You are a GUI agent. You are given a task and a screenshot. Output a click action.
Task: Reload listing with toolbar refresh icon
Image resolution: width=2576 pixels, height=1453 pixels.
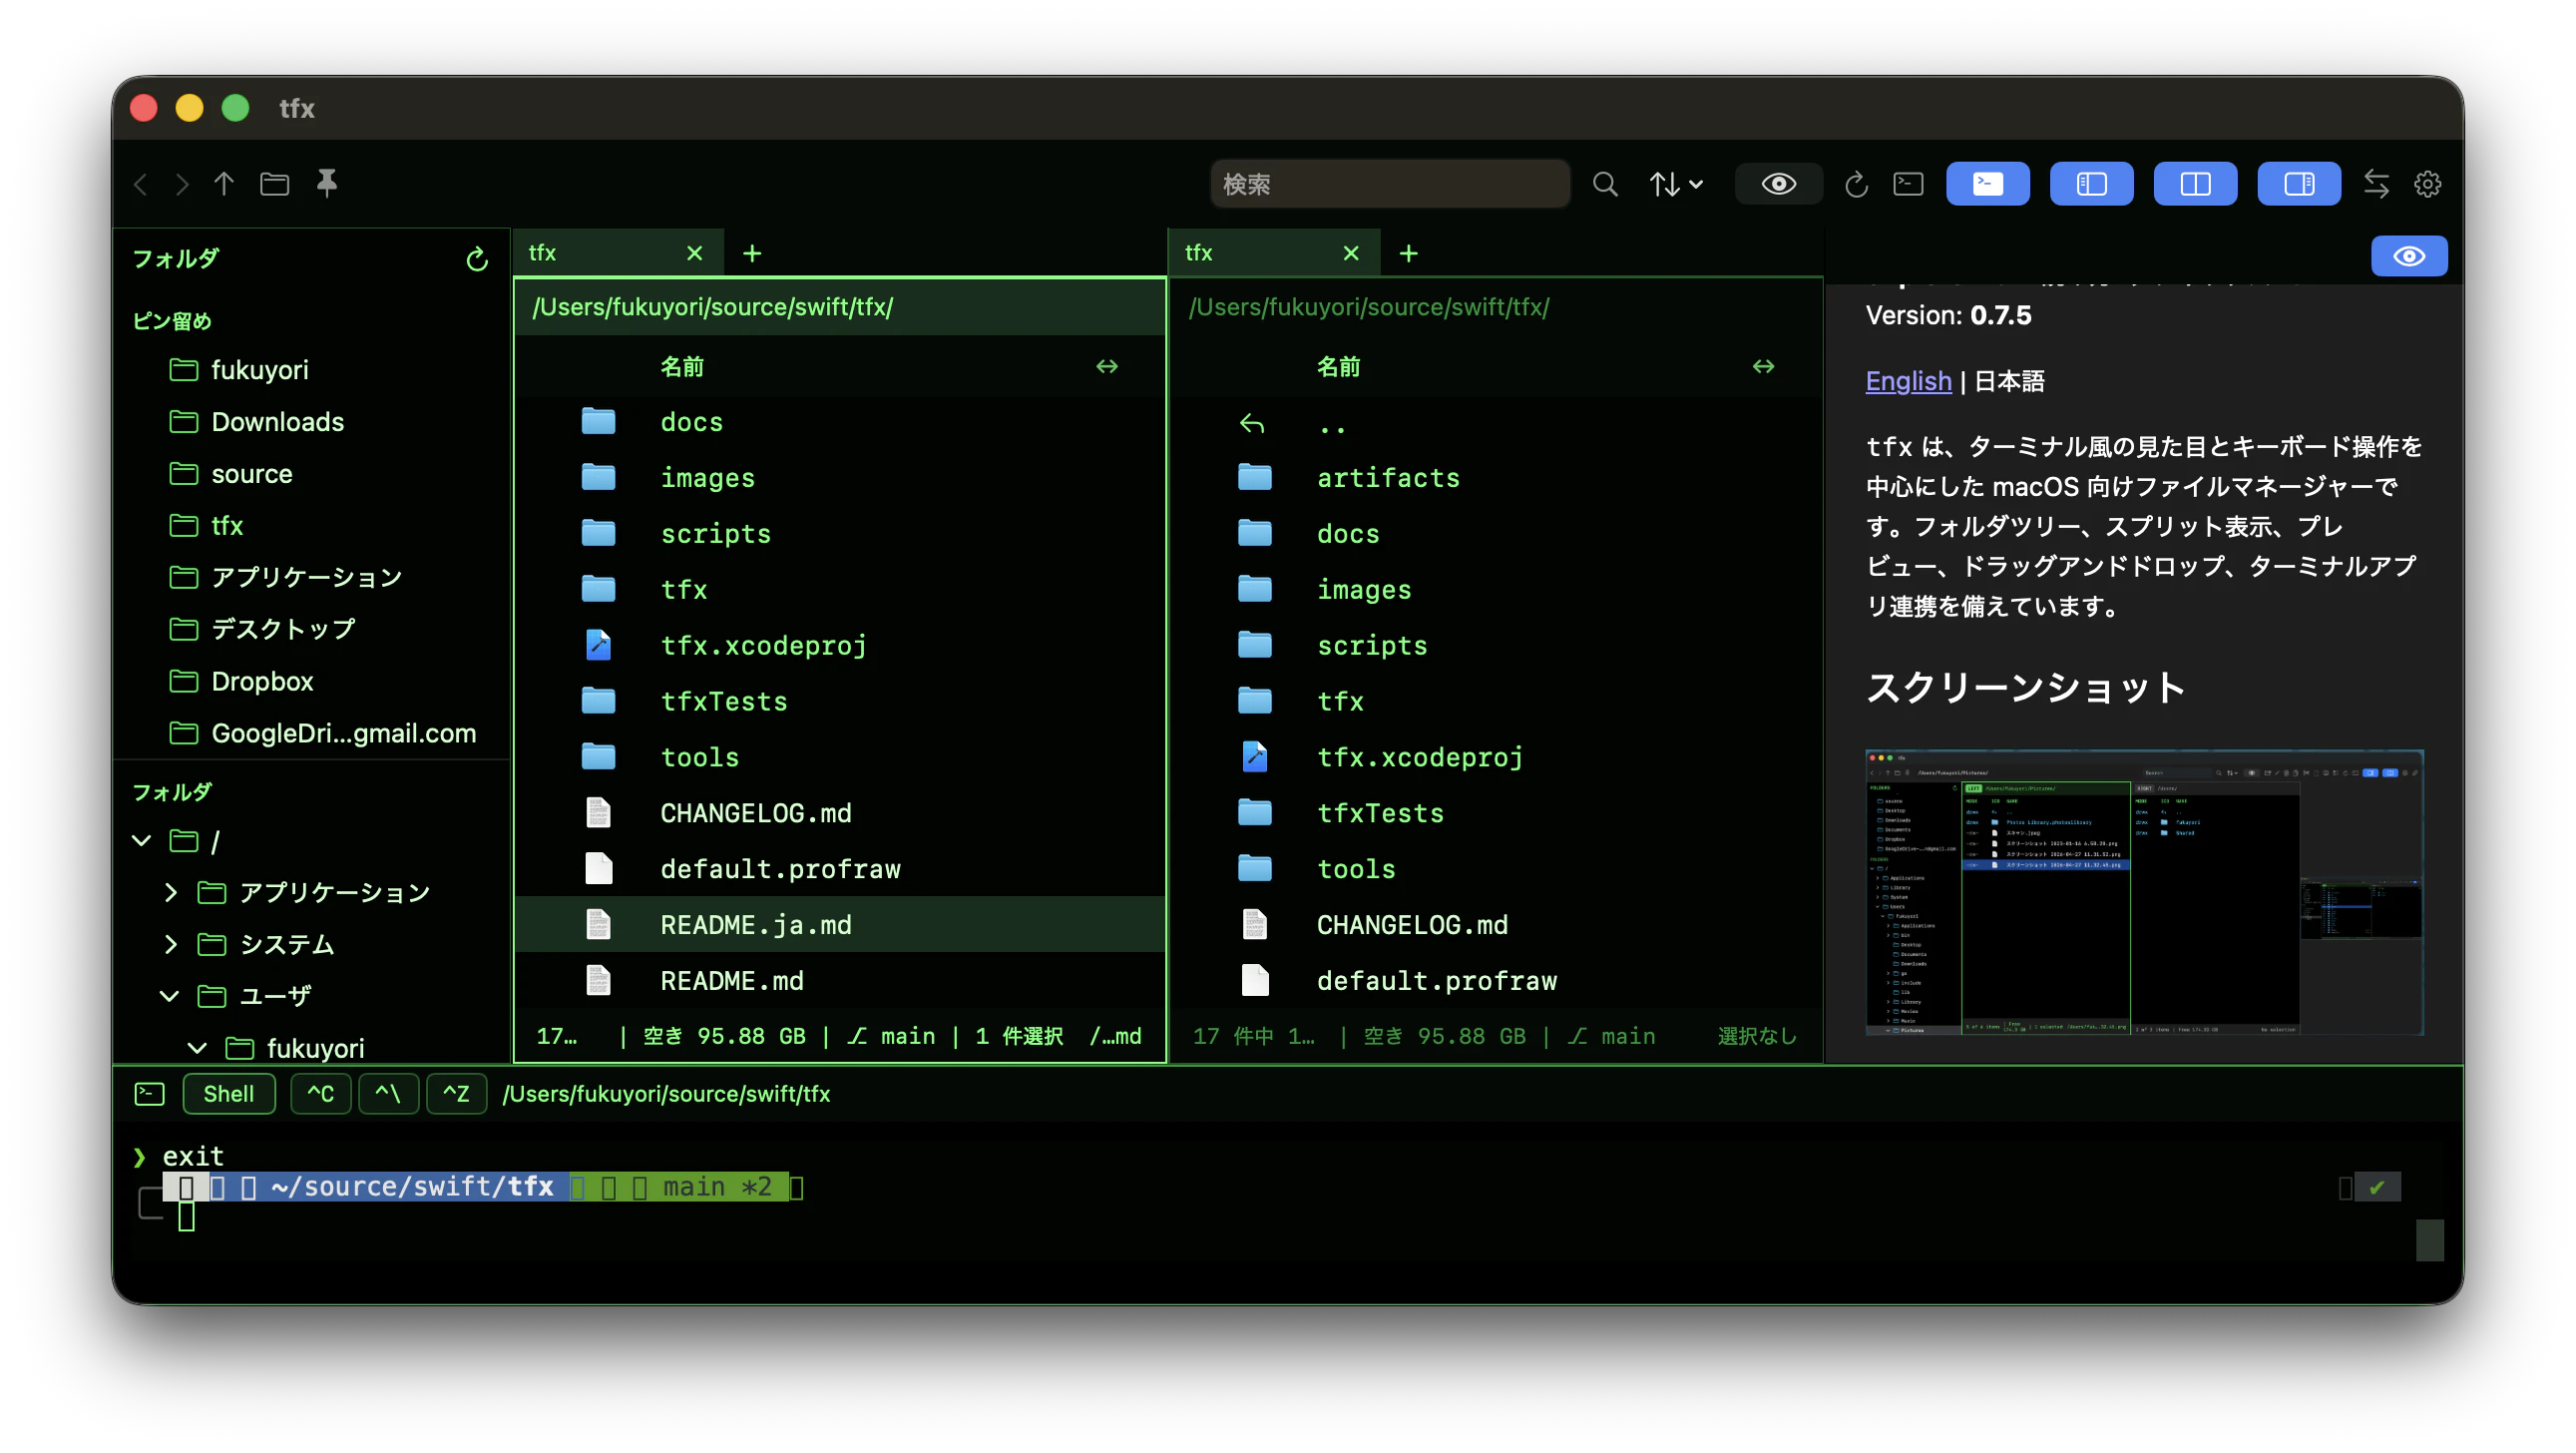1856,184
